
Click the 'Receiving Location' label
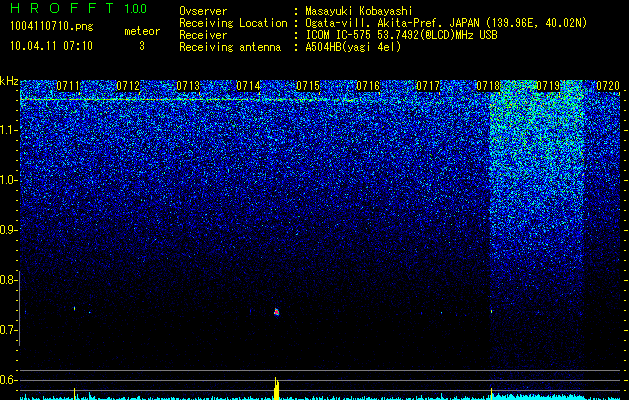[x=233, y=23]
